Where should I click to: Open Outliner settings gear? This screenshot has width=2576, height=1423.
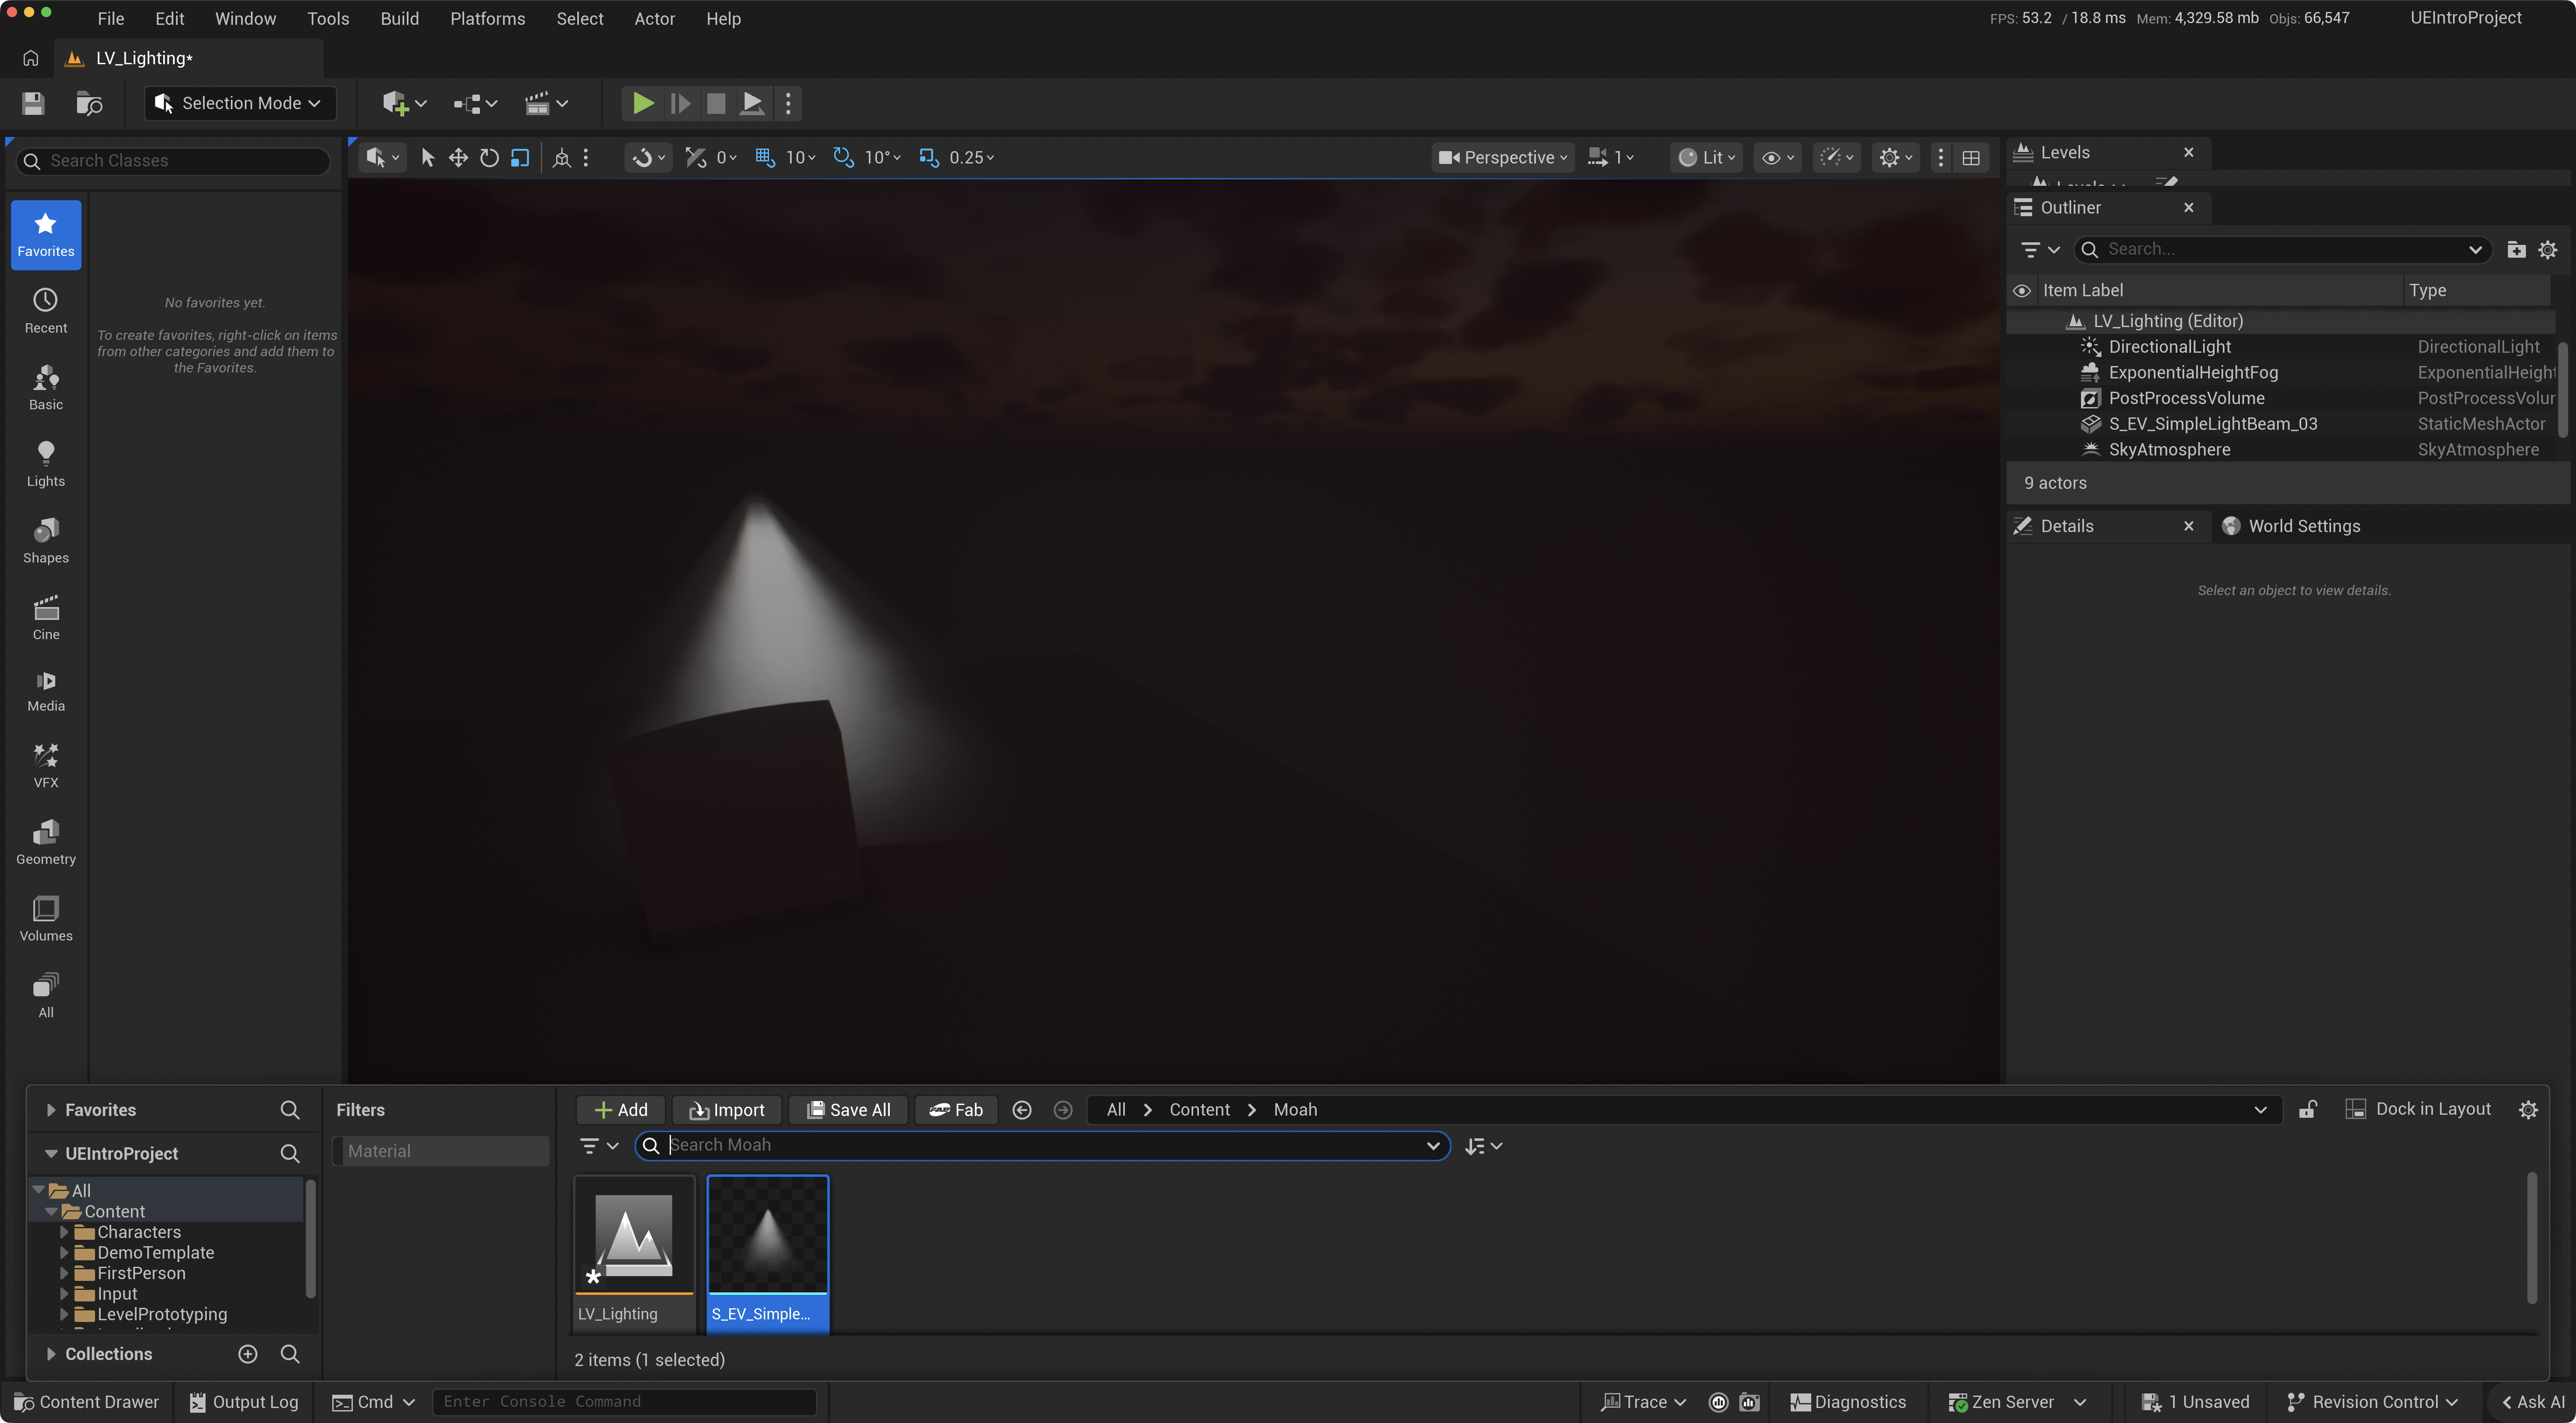point(2547,250)
